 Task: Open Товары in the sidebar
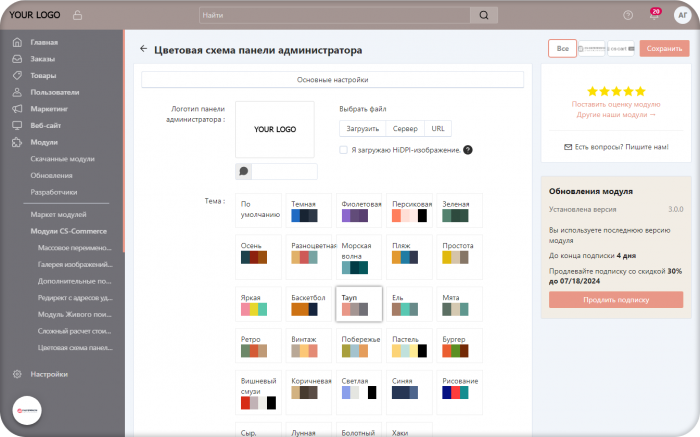pyautogui.click(x=43, y=75)
